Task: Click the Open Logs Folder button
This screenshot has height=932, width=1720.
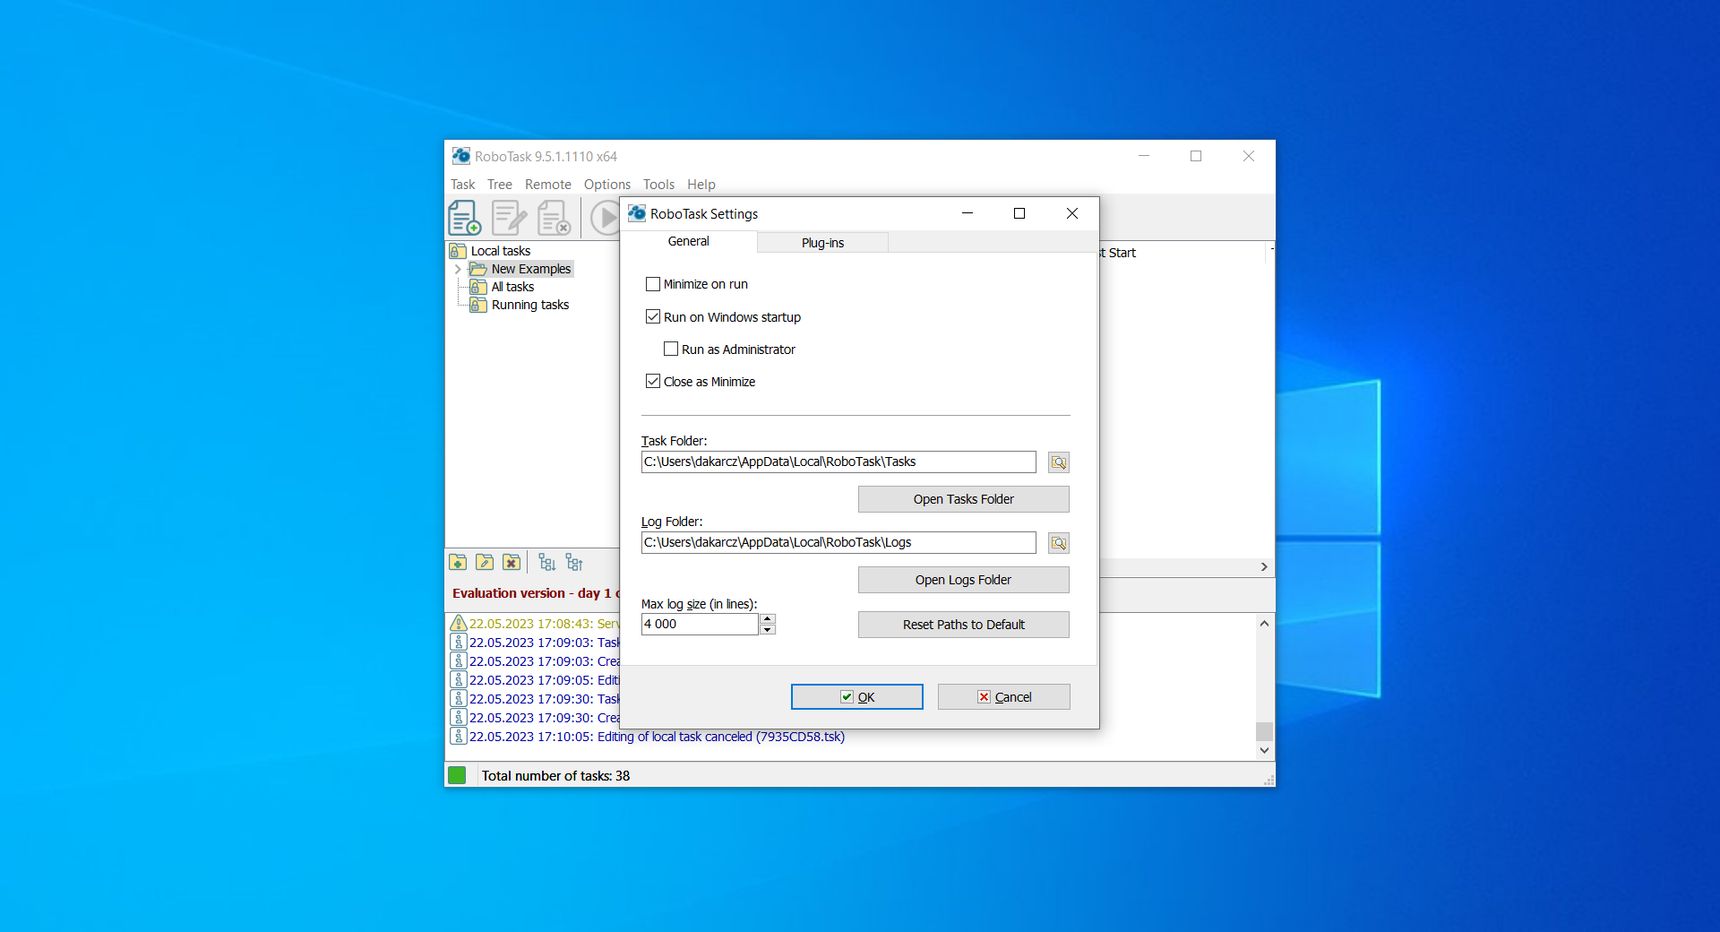Action: (x=963, y=580)
